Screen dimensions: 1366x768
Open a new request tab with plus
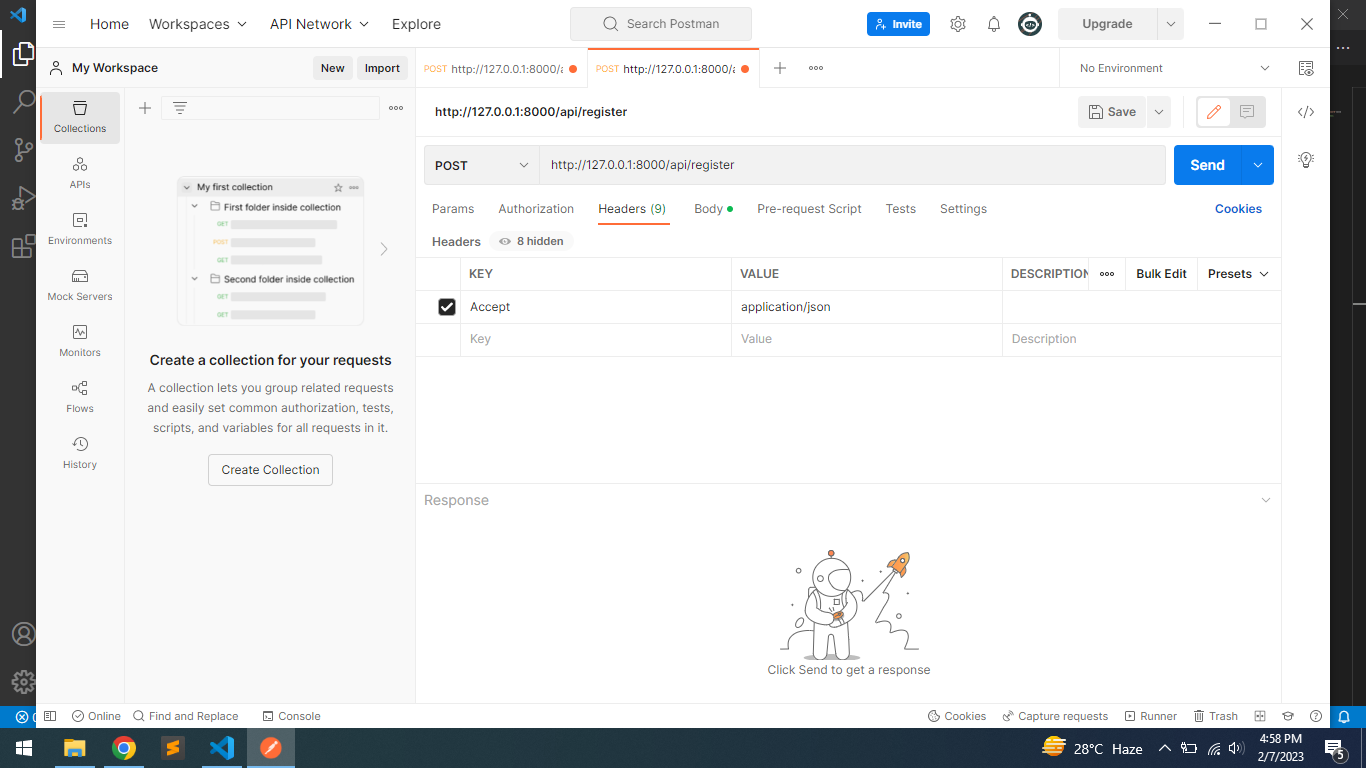[780, 68]
